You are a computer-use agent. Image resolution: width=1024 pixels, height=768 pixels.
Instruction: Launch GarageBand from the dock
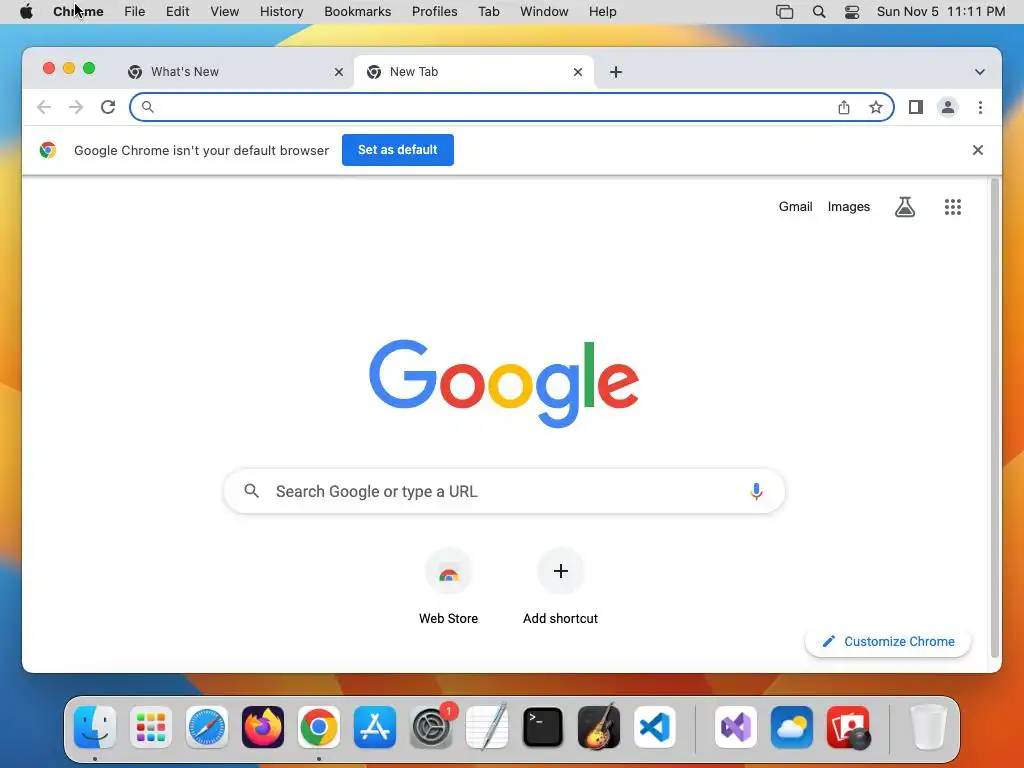[x=598, y=727]
